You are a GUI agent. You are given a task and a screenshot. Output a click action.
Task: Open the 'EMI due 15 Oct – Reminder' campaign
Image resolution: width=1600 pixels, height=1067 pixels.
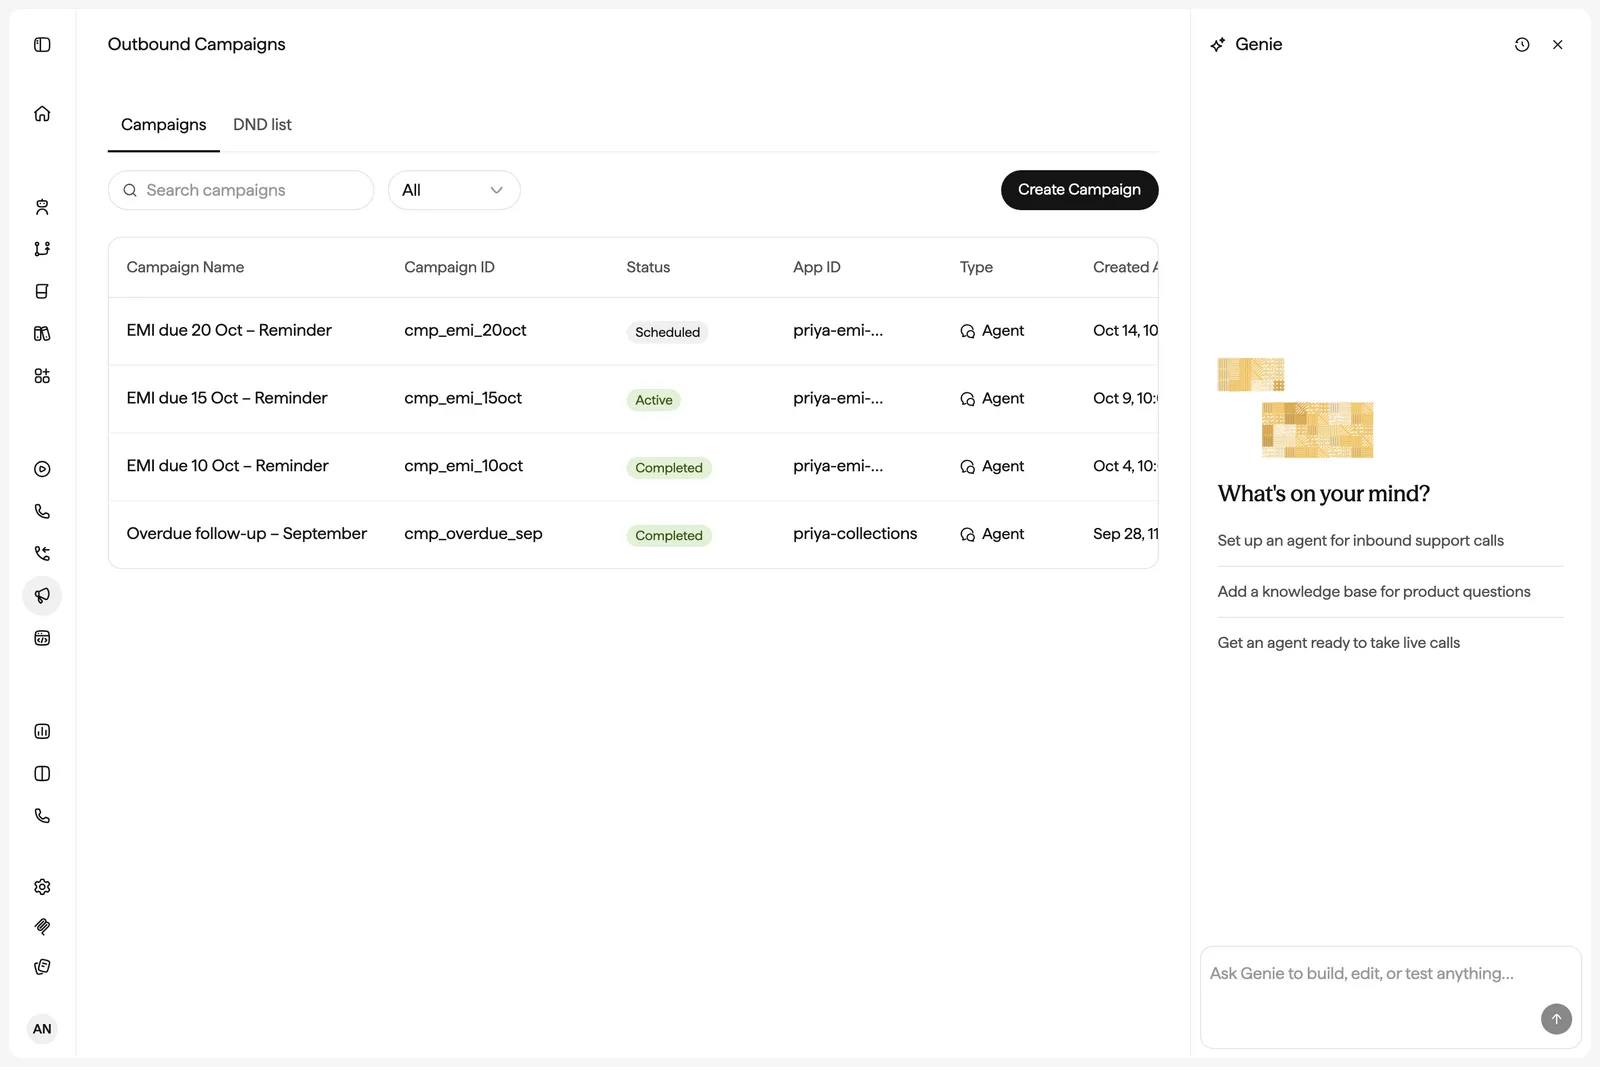point(227,398)
